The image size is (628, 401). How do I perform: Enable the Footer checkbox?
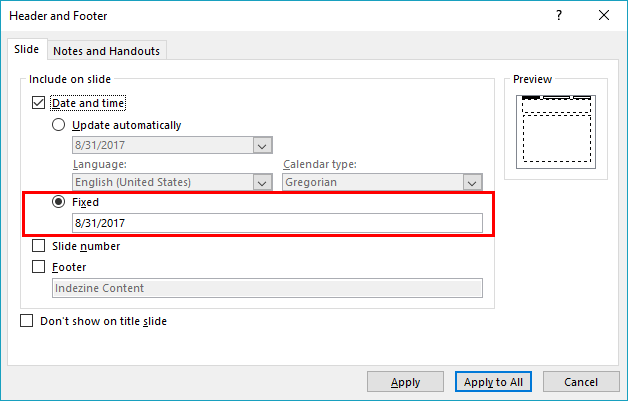click(x=39, y=267)
